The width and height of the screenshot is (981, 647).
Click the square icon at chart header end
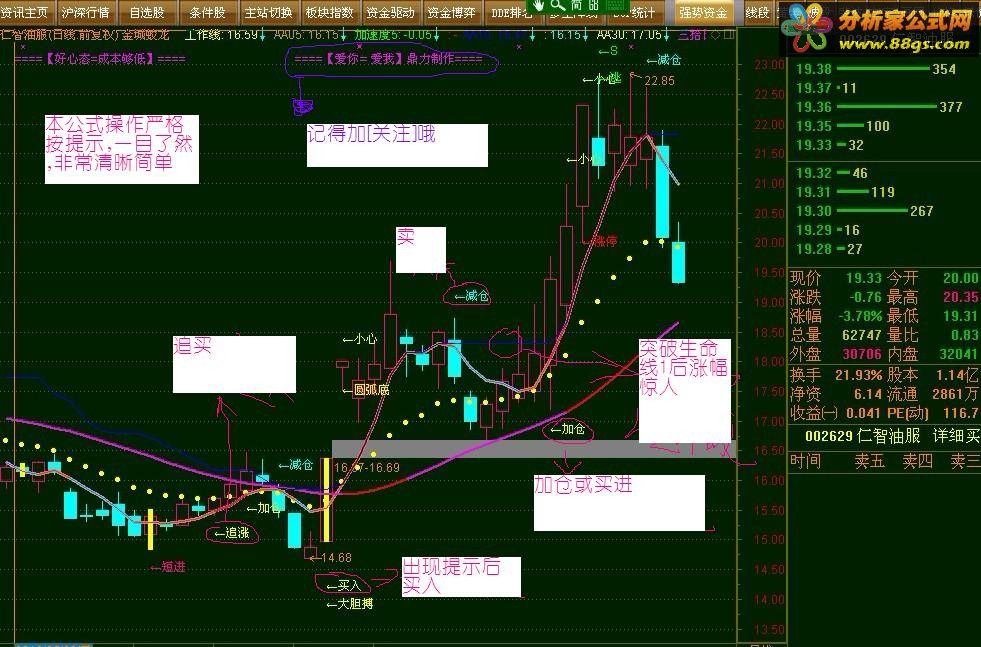click(729, 35)
